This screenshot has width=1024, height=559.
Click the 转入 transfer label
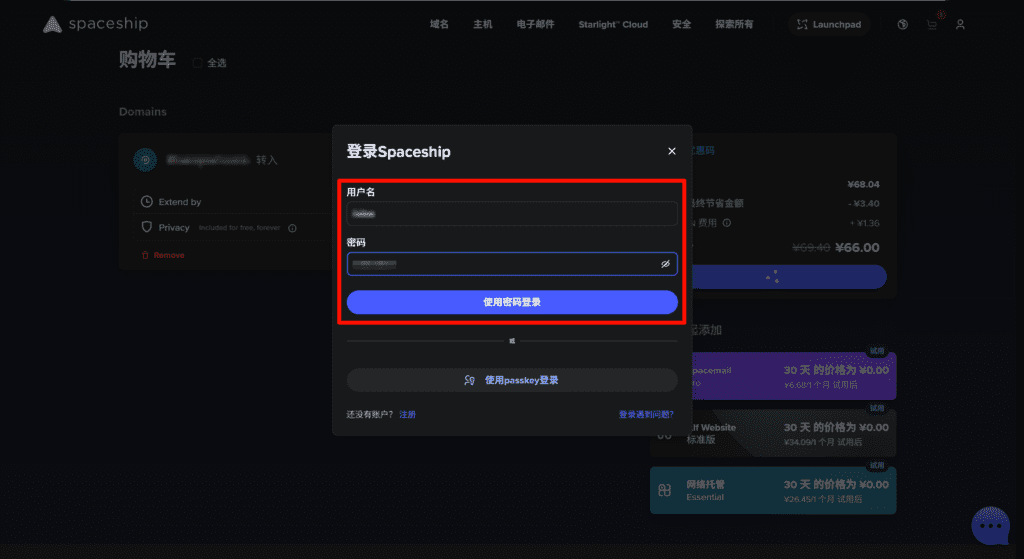pos(266,160)
